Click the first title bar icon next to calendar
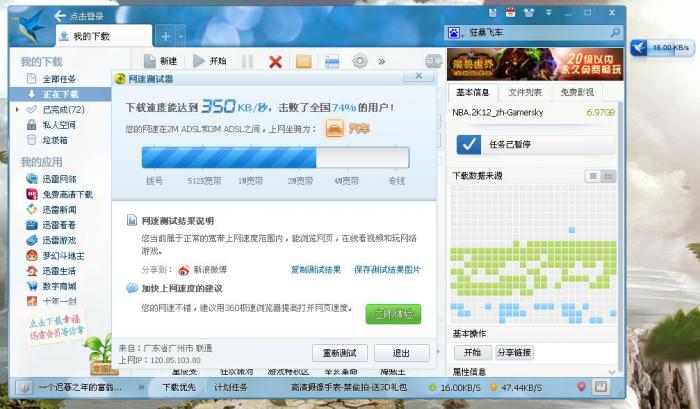The width and height of the screenshot is (700, 409). [x=492, y=13]
